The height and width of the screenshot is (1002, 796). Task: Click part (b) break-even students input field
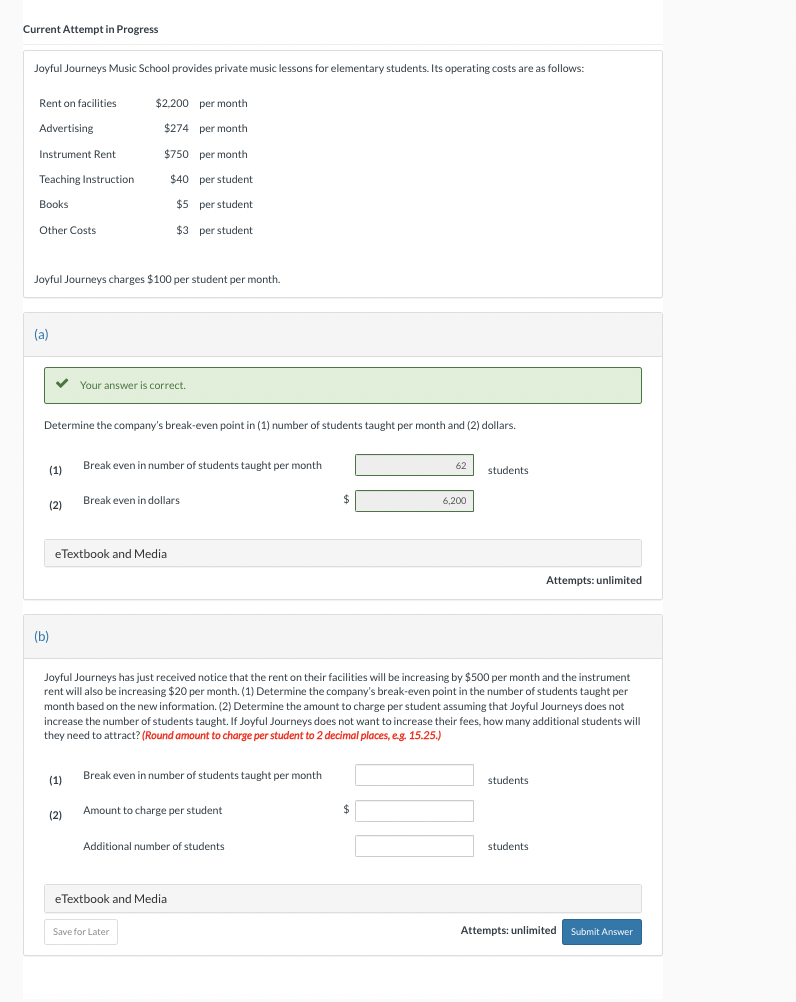(x=414, y=775)
